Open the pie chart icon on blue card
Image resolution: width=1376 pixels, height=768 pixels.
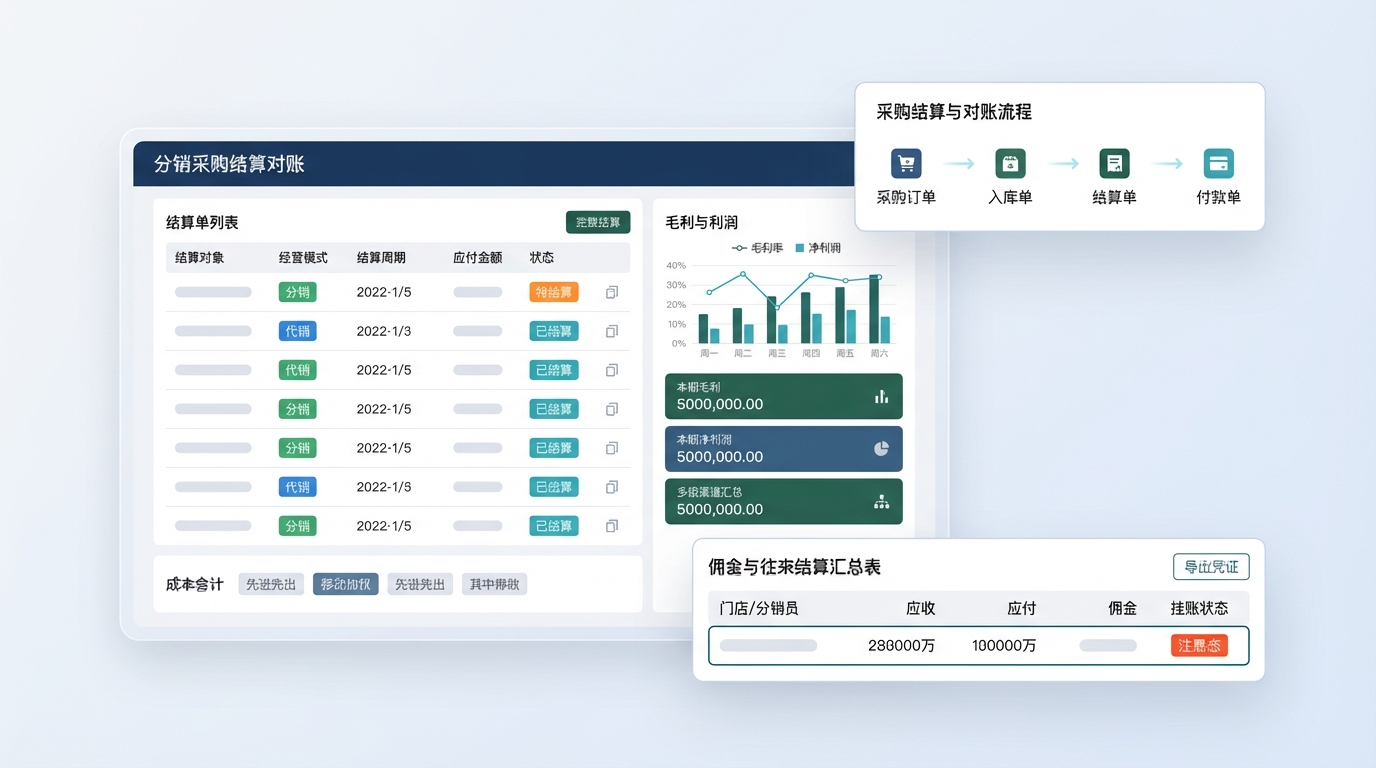881,449
